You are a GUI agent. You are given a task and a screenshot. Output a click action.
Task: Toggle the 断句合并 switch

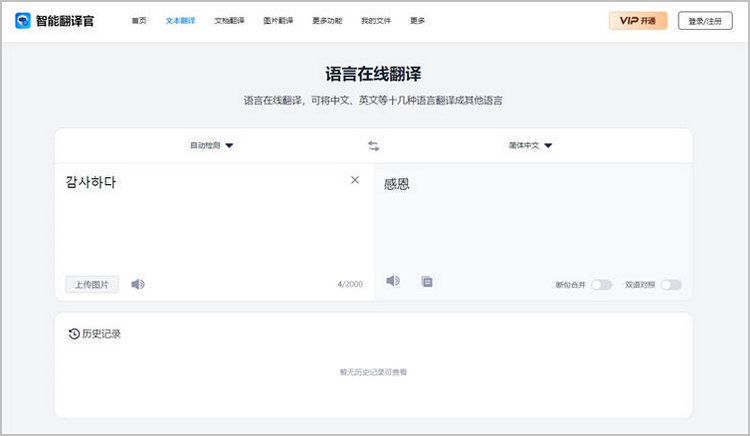(601, 285)
